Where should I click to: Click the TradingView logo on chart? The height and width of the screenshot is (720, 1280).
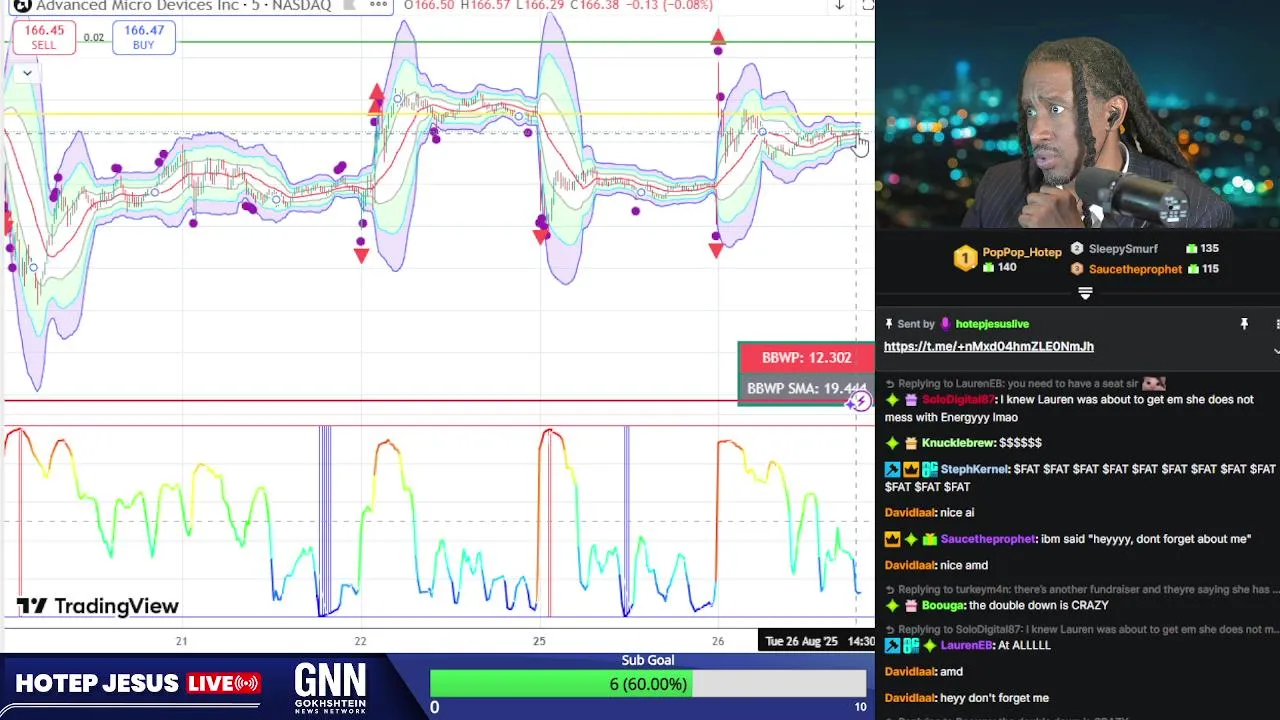tap(97, 606)
